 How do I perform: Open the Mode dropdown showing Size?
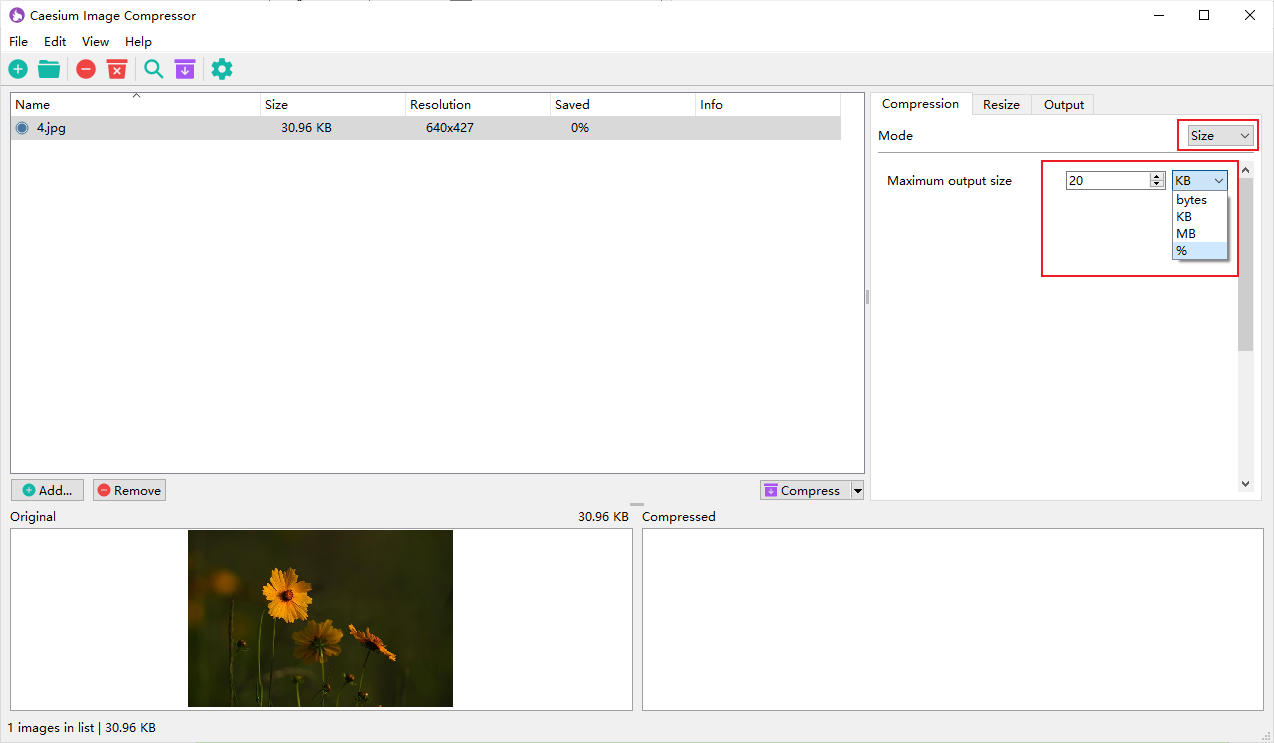coord(1219,136)
